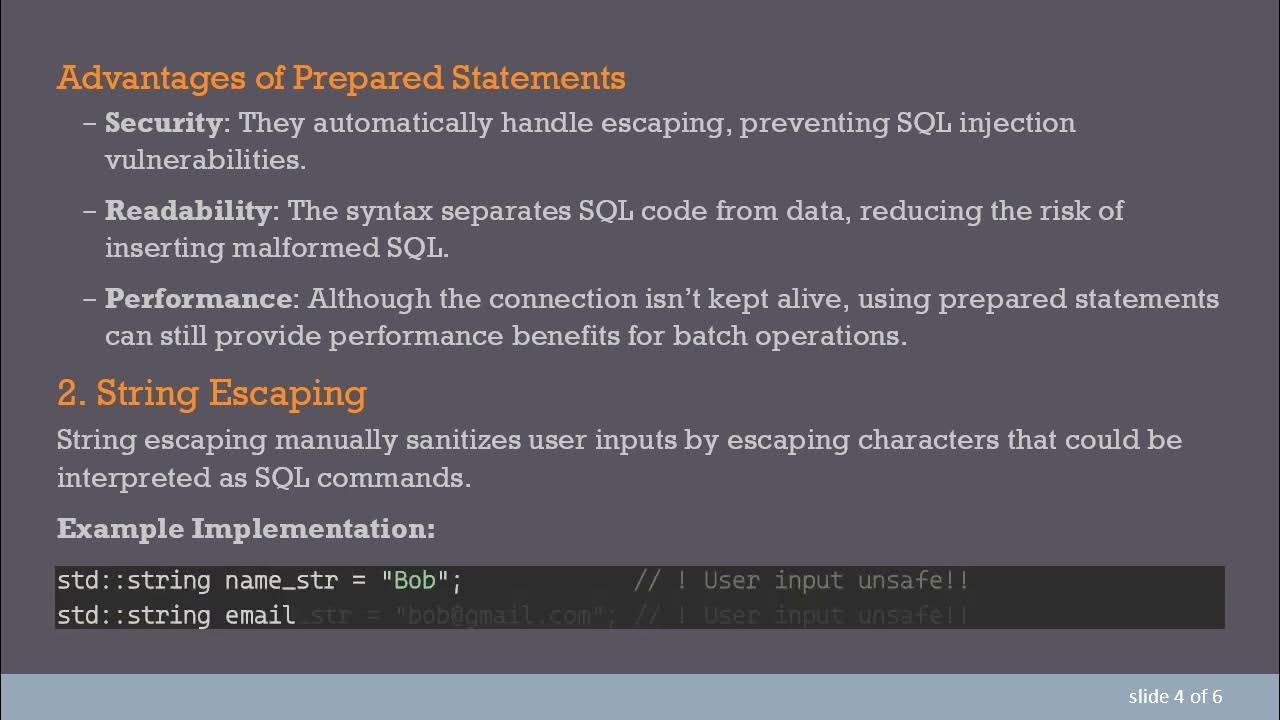Image resolution: width=1280 pixels, height=720 pixels.
Task: Click "inserting malformed SQL" text line
Action: click(276, 248)
